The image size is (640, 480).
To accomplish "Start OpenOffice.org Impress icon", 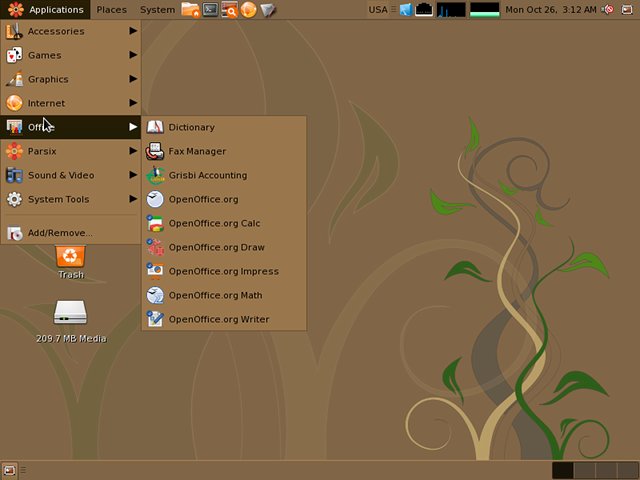I will pyautogui.click(x=155, y=271).
